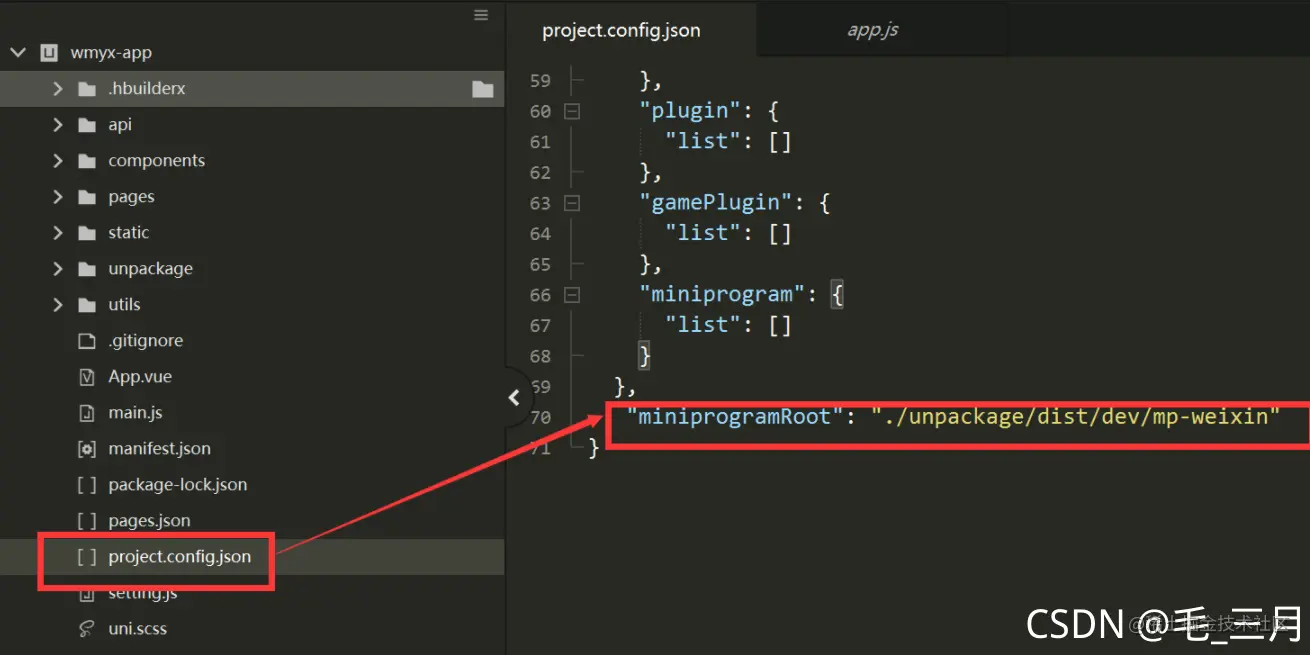Collapse the sidebar with the arrow handle

point(514,397)
